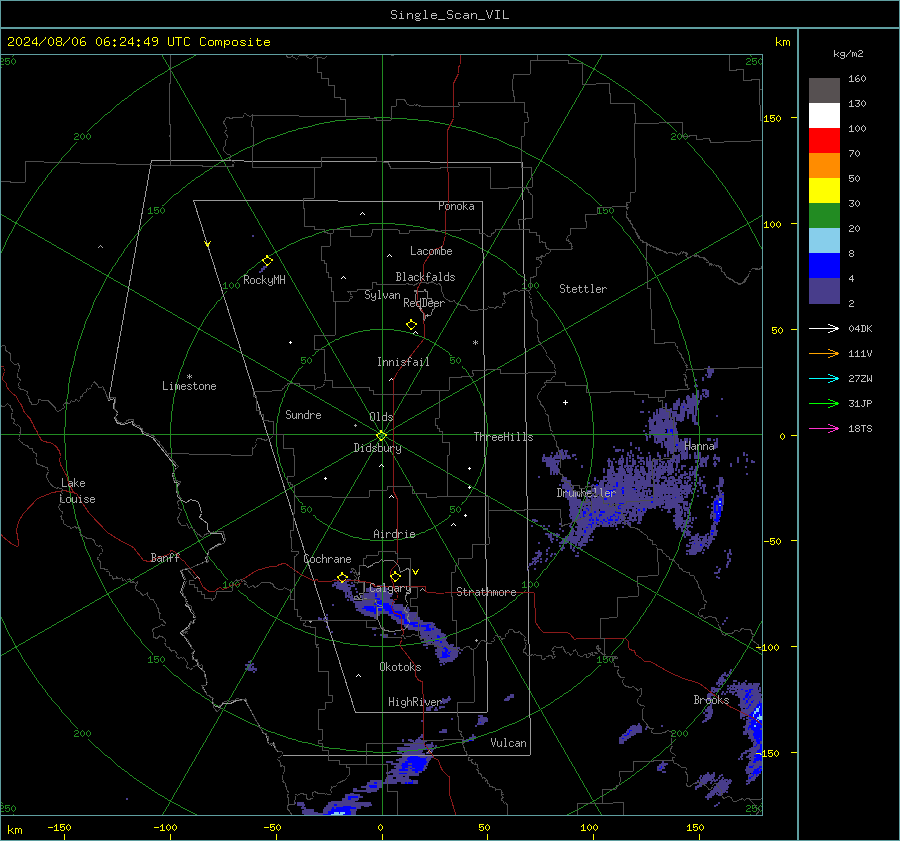Viewport: 900px width, 841px height.
Task: Click the orange 111V arrow icon
Action: (x=824, y=354)
